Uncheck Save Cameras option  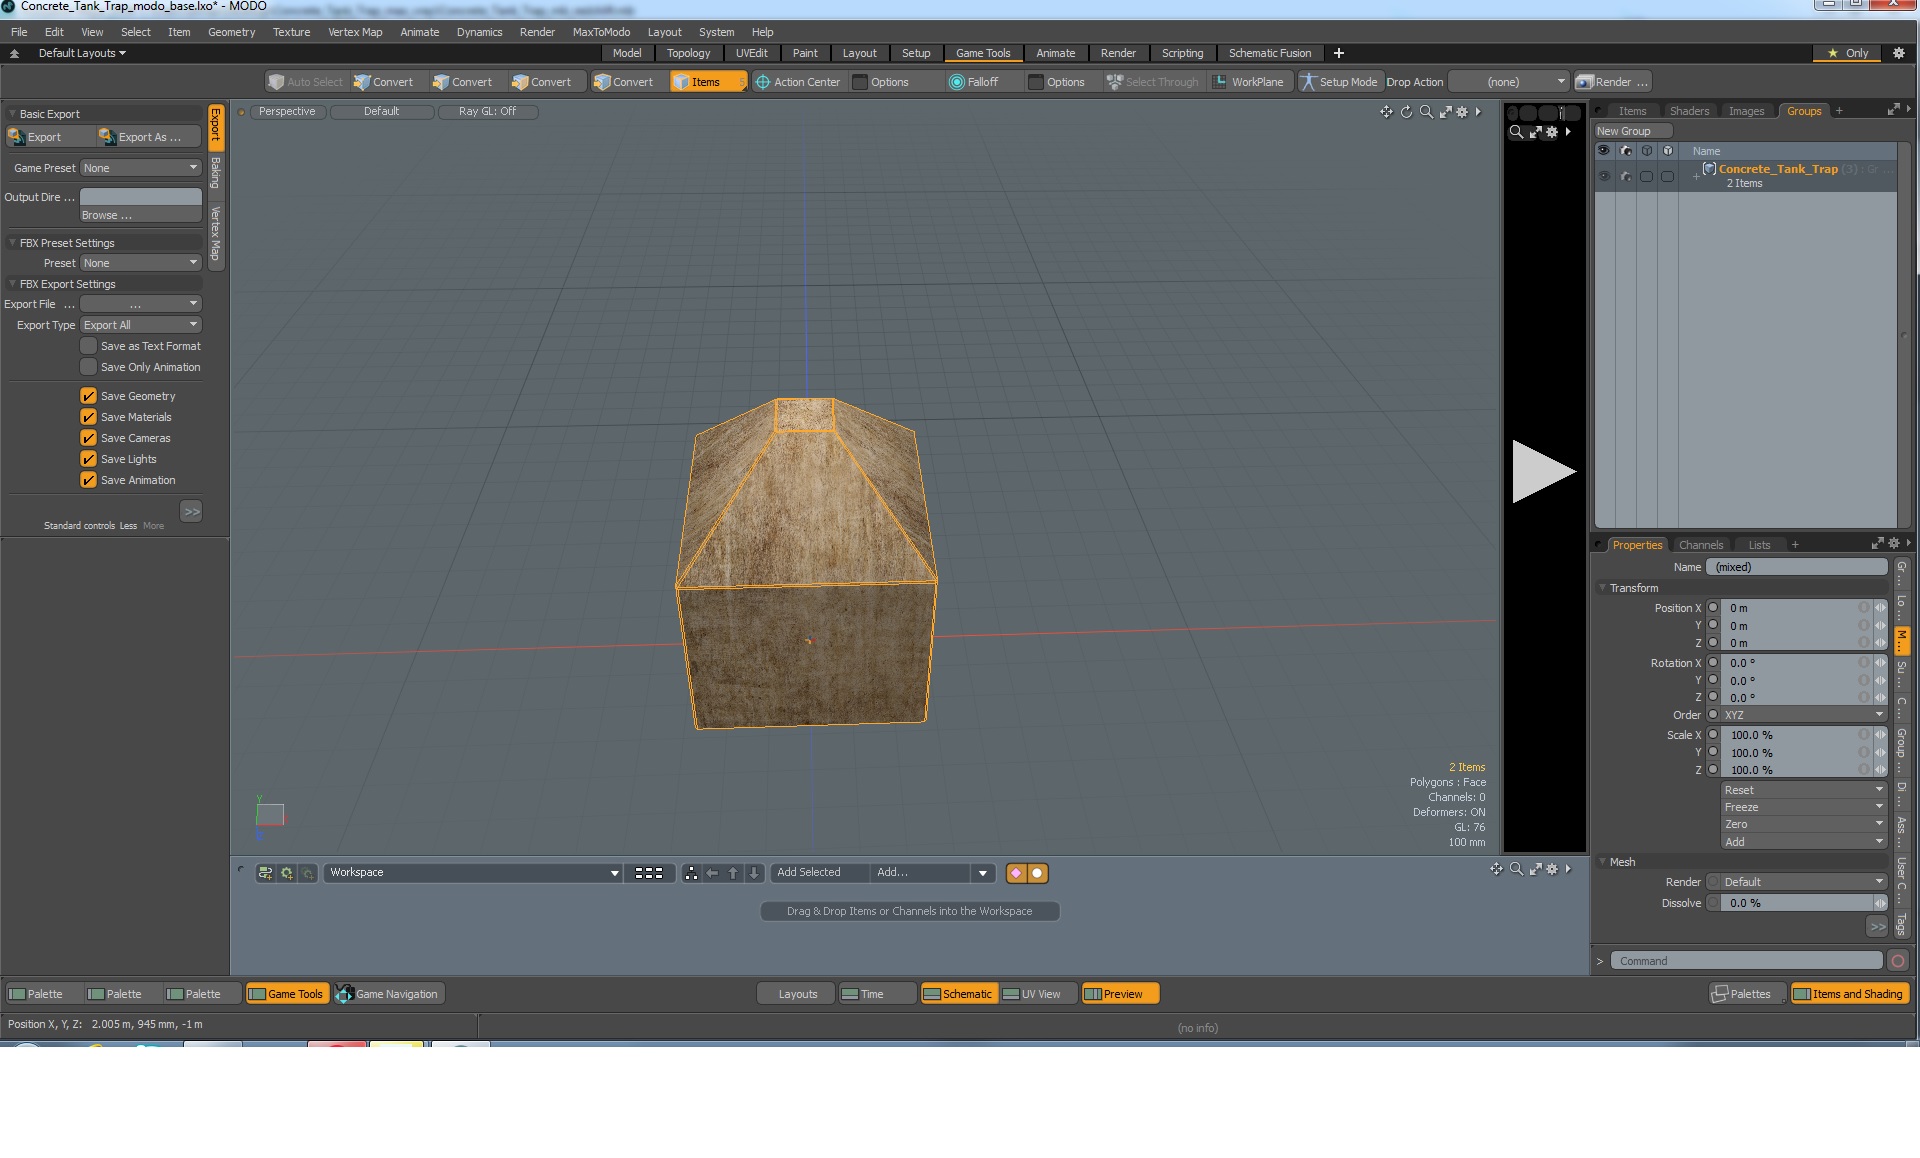(x=88, y=438)
